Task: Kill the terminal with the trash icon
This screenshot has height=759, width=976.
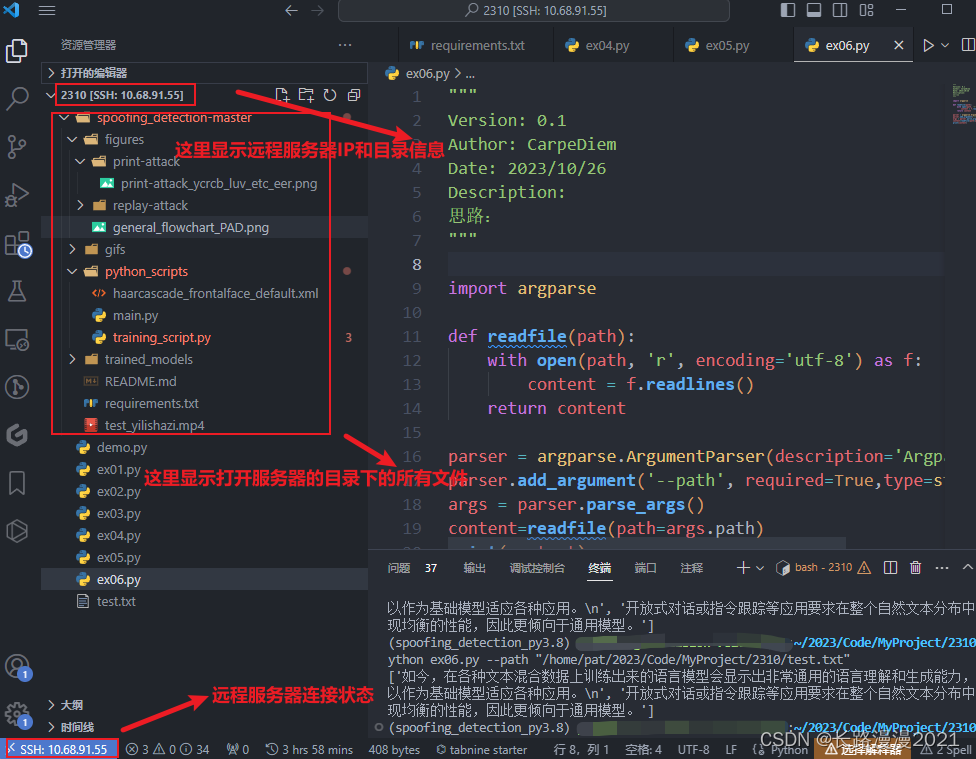Action: pyautogui.click(x=915, y=567)
